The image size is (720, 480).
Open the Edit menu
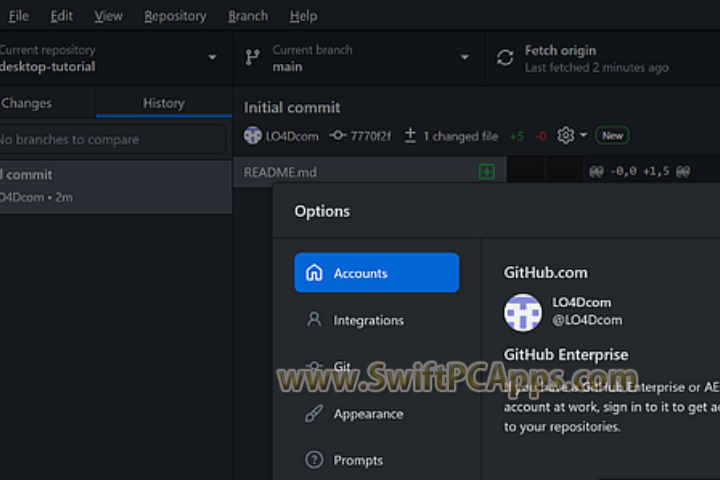pyautogui.click(x=62, y=16)
